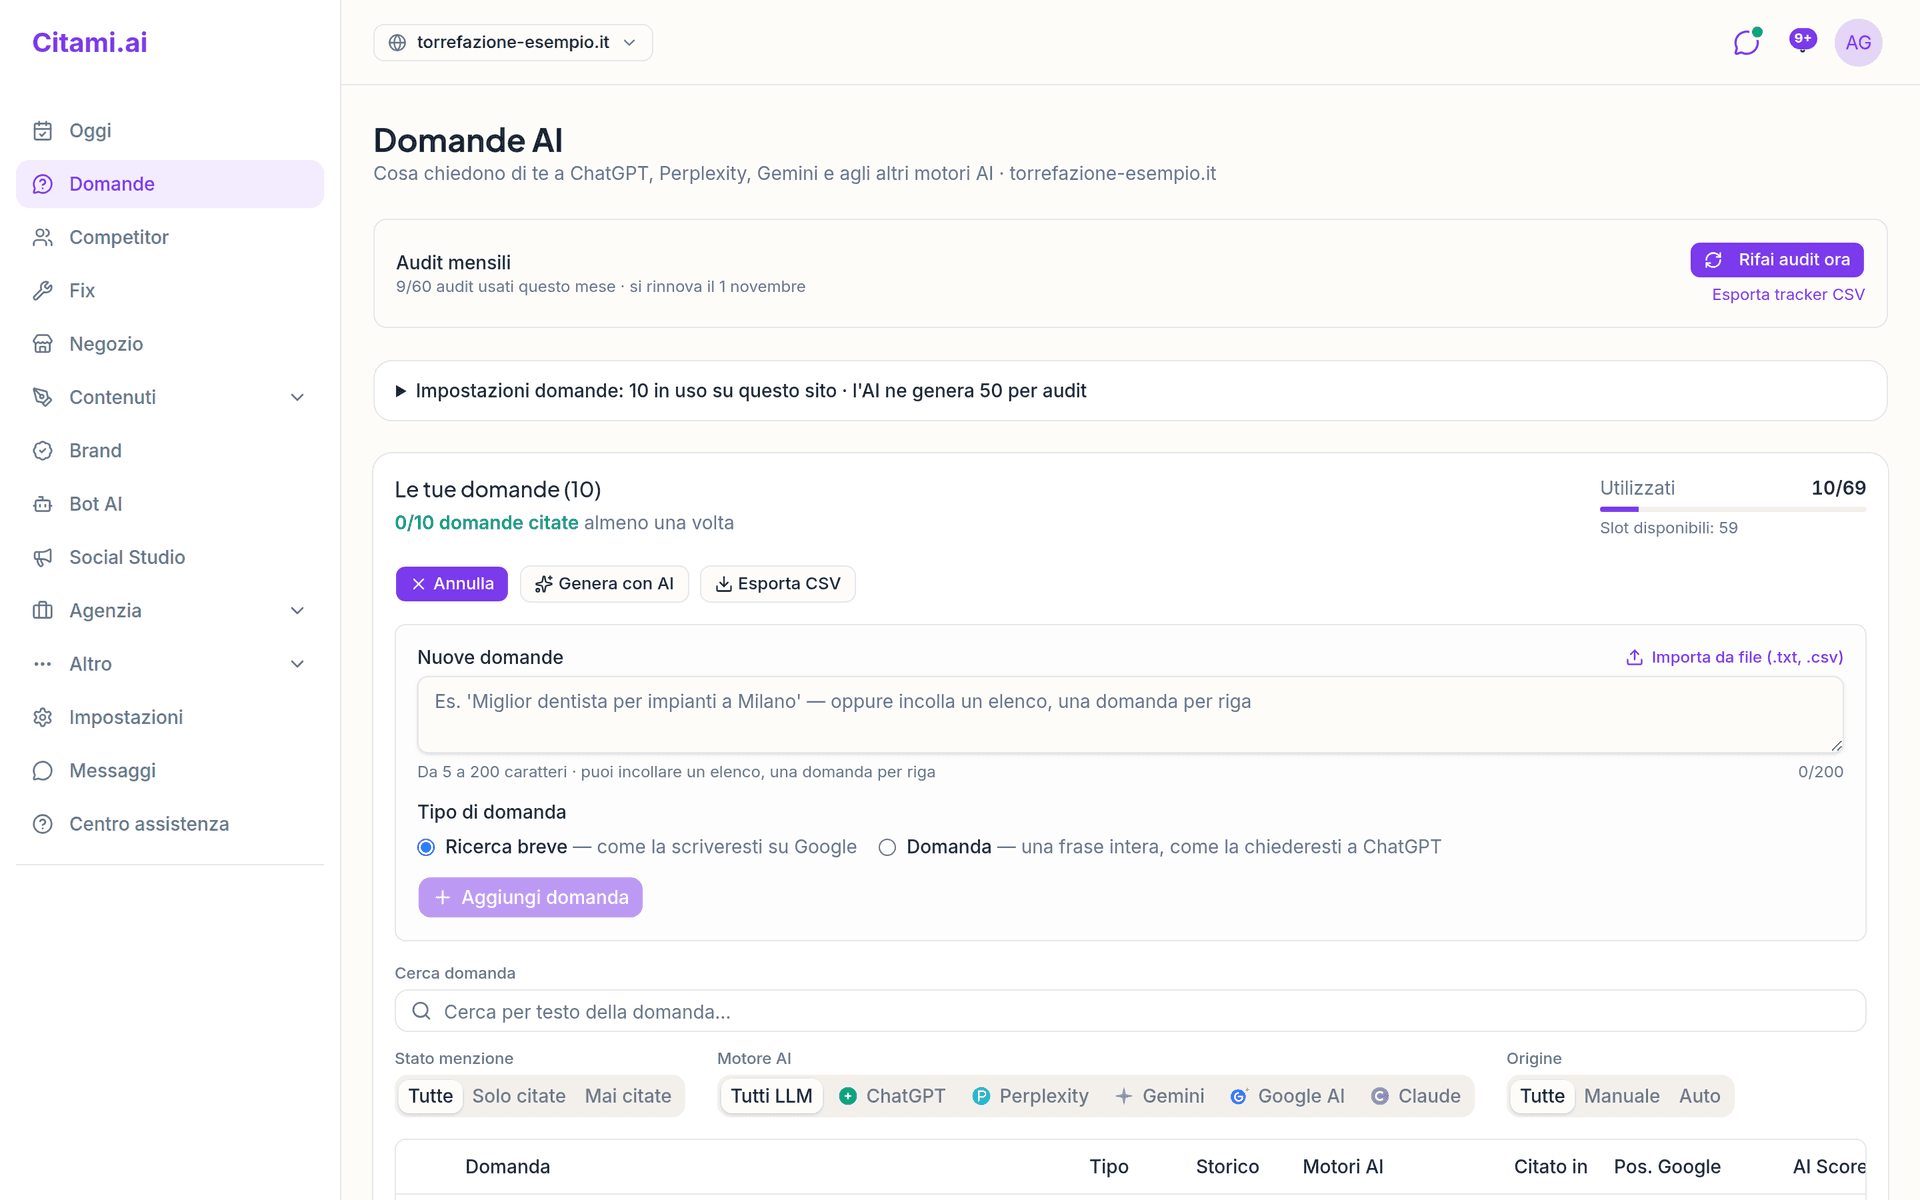Click the Brand badge icon
Viewport: 1920px width, 1200px height.
[42, 451]
